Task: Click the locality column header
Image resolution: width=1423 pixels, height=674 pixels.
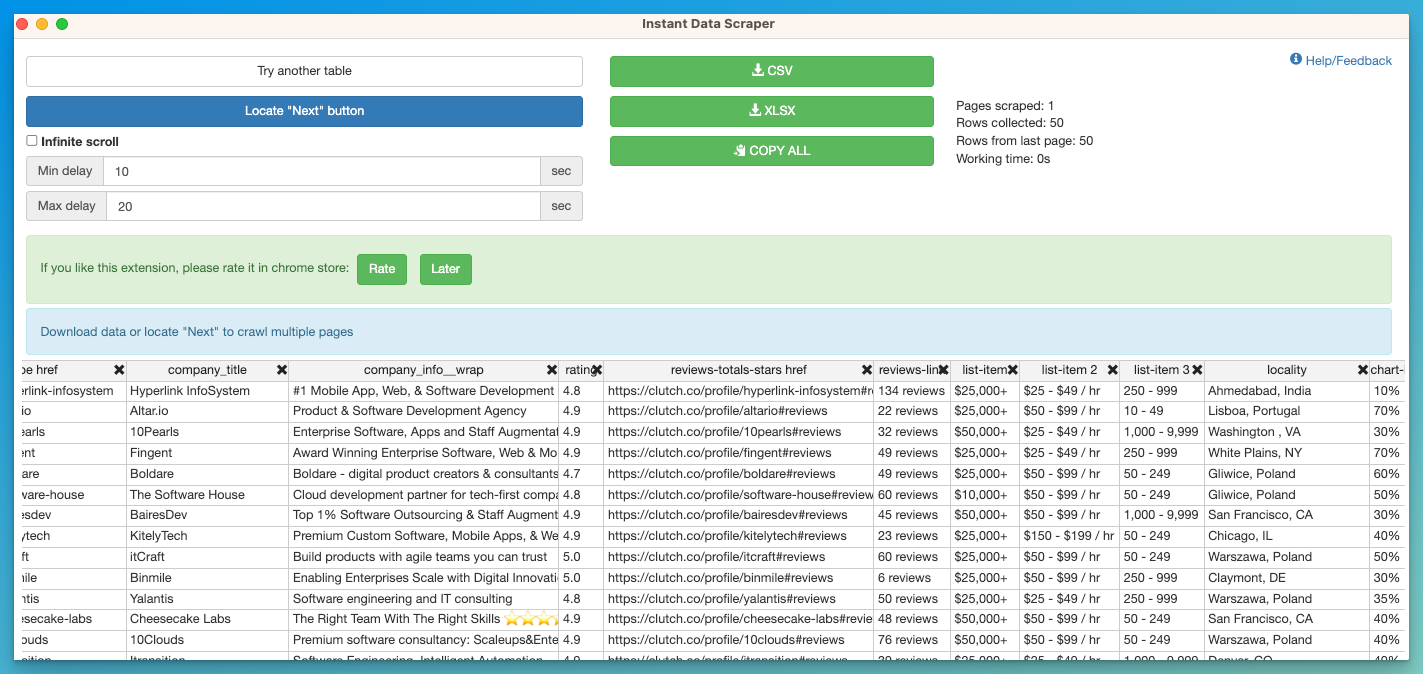Action: (1286, 370)
